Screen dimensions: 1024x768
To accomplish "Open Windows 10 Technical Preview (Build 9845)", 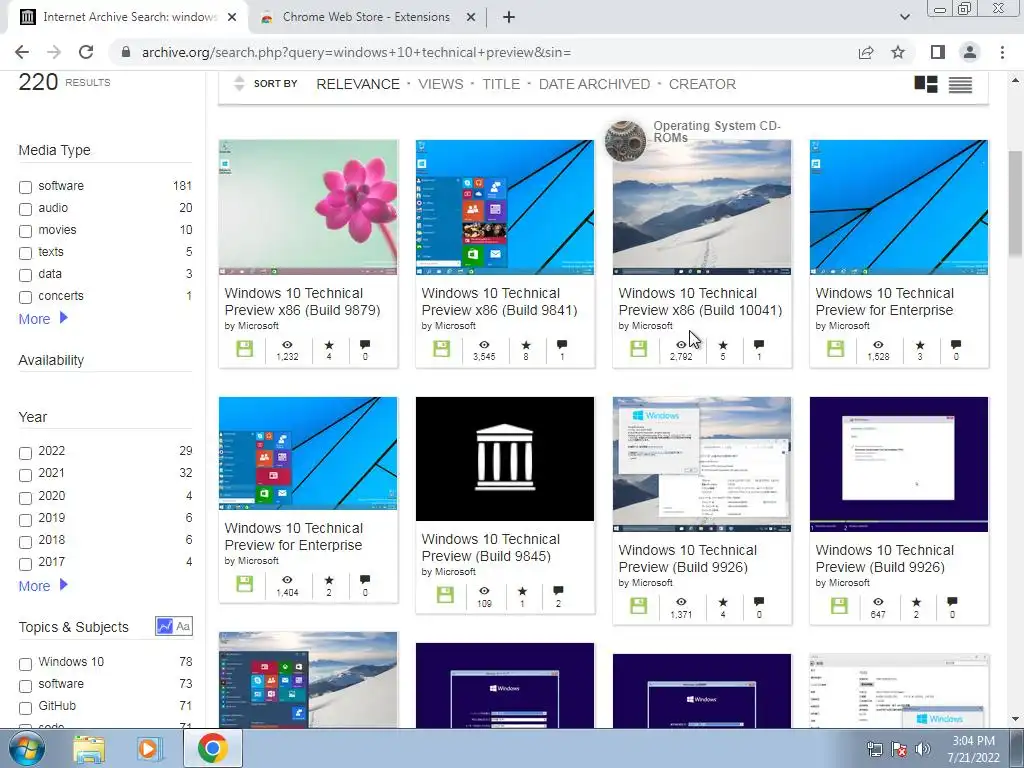I will tap(490, 548).
